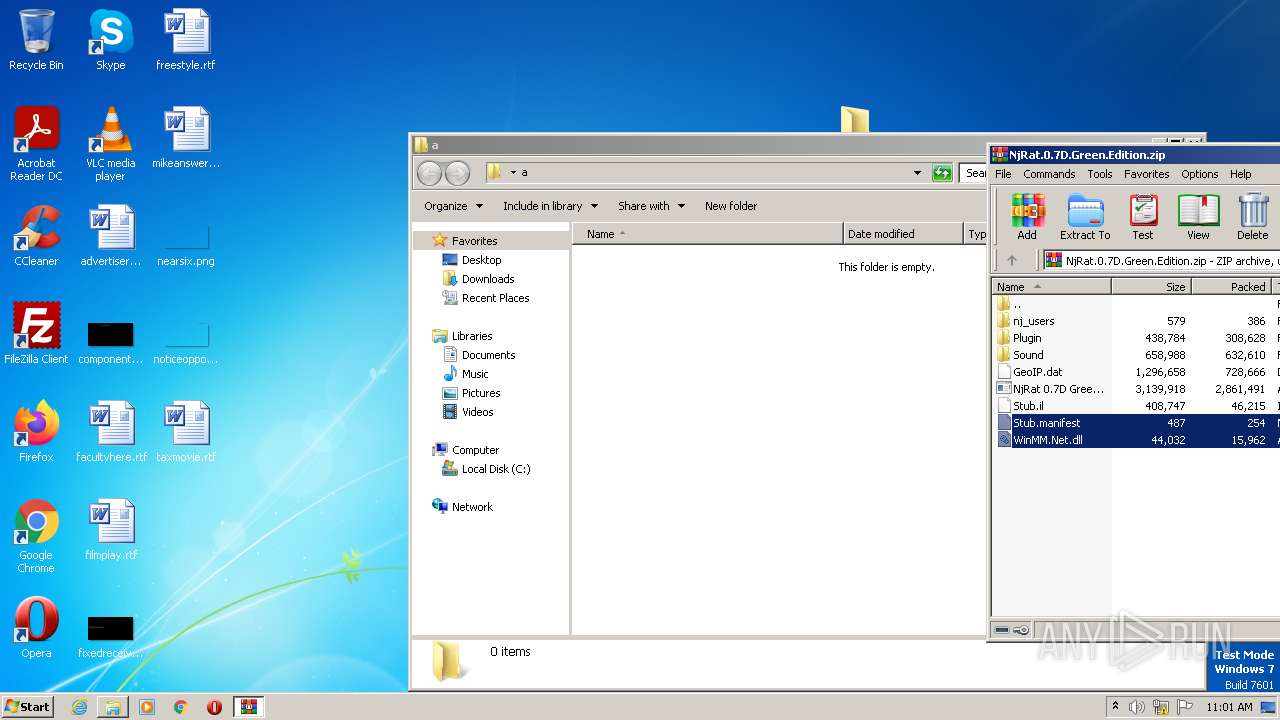Image resolution: width=1280 pixels, height=720 pixels.
Task: Select taxmovie.rtf desktop file
Action: point(185,432)
